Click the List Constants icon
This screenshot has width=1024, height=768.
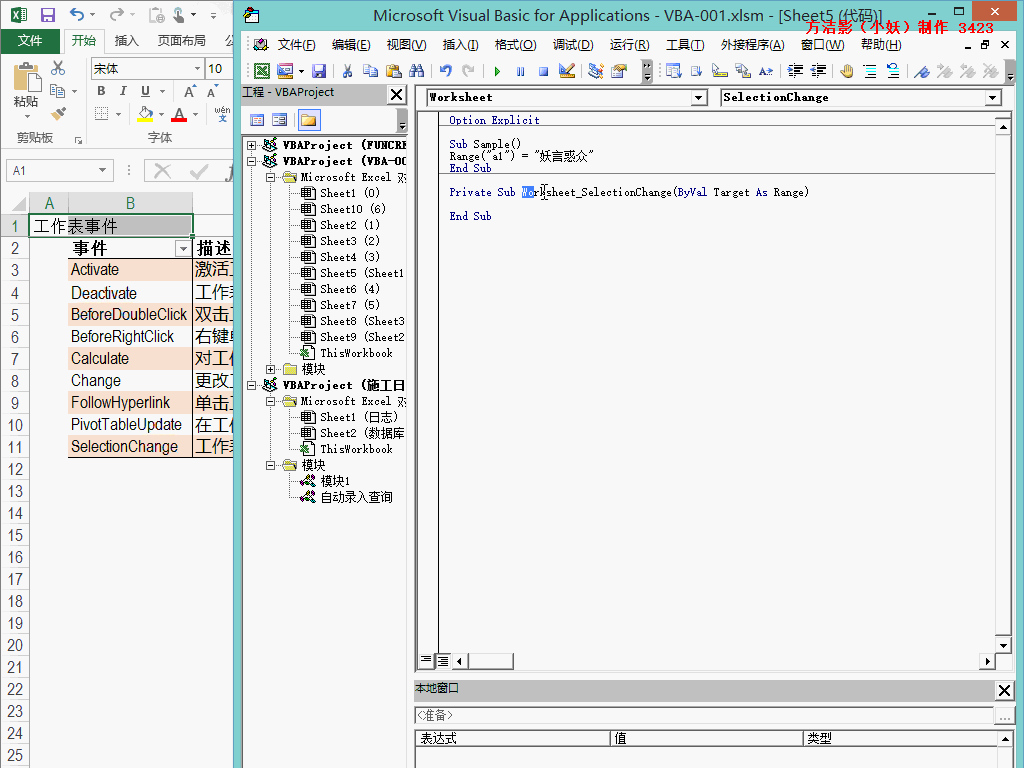[696, 71]
